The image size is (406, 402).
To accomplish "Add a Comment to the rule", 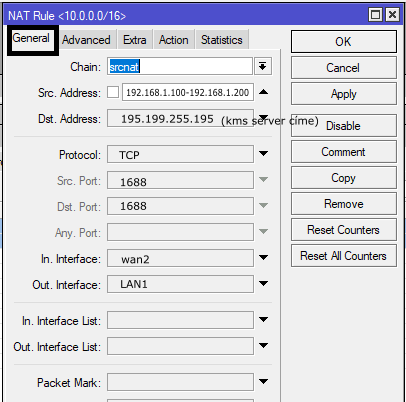I will tap(344, 152).
